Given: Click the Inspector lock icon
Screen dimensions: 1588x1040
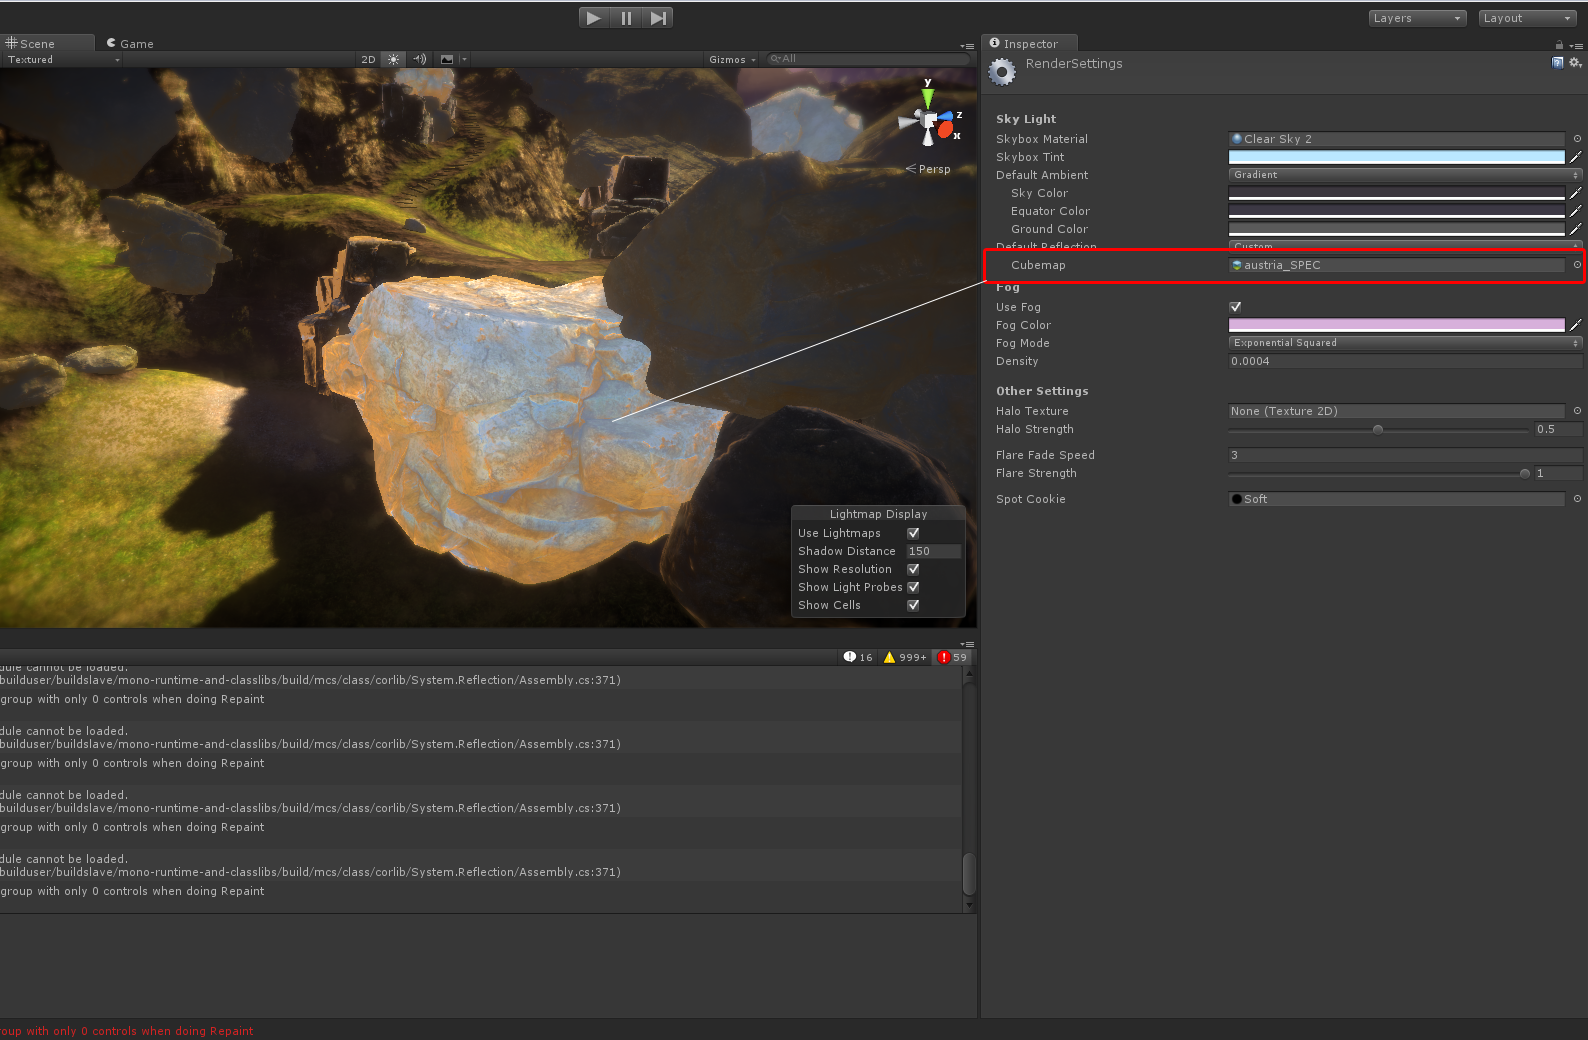Looking at the screenshot, I should click(1559, 45).
